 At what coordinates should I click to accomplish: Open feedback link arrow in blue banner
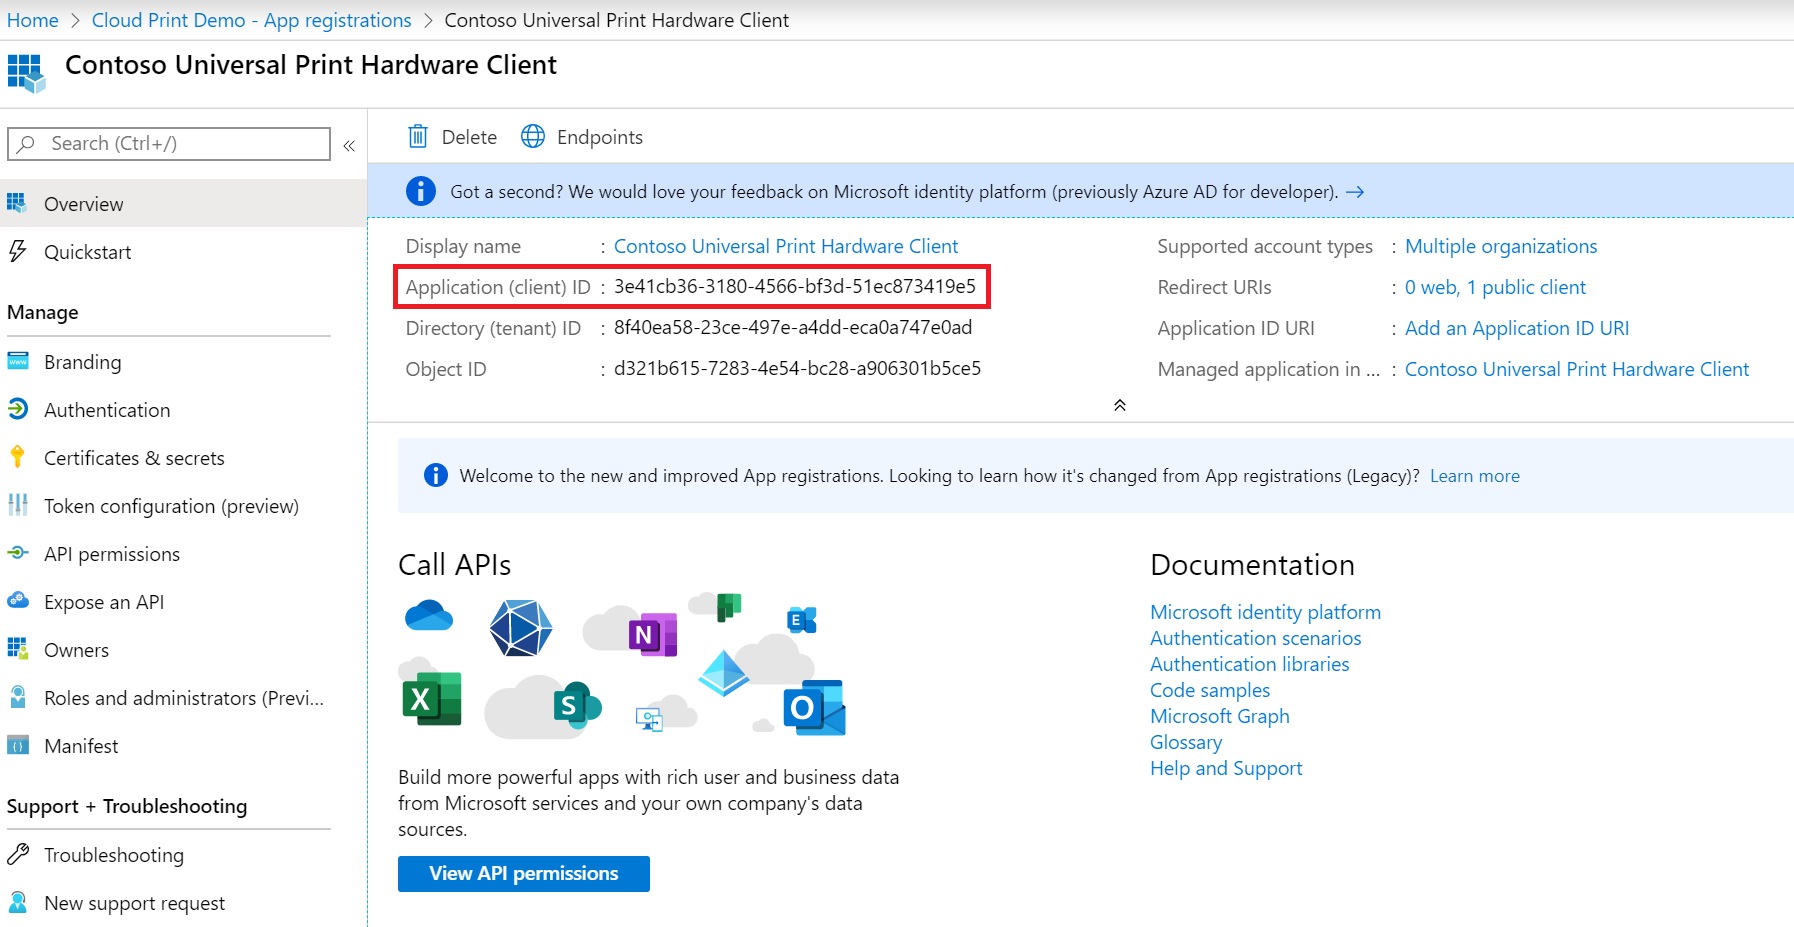[1355, 191]
